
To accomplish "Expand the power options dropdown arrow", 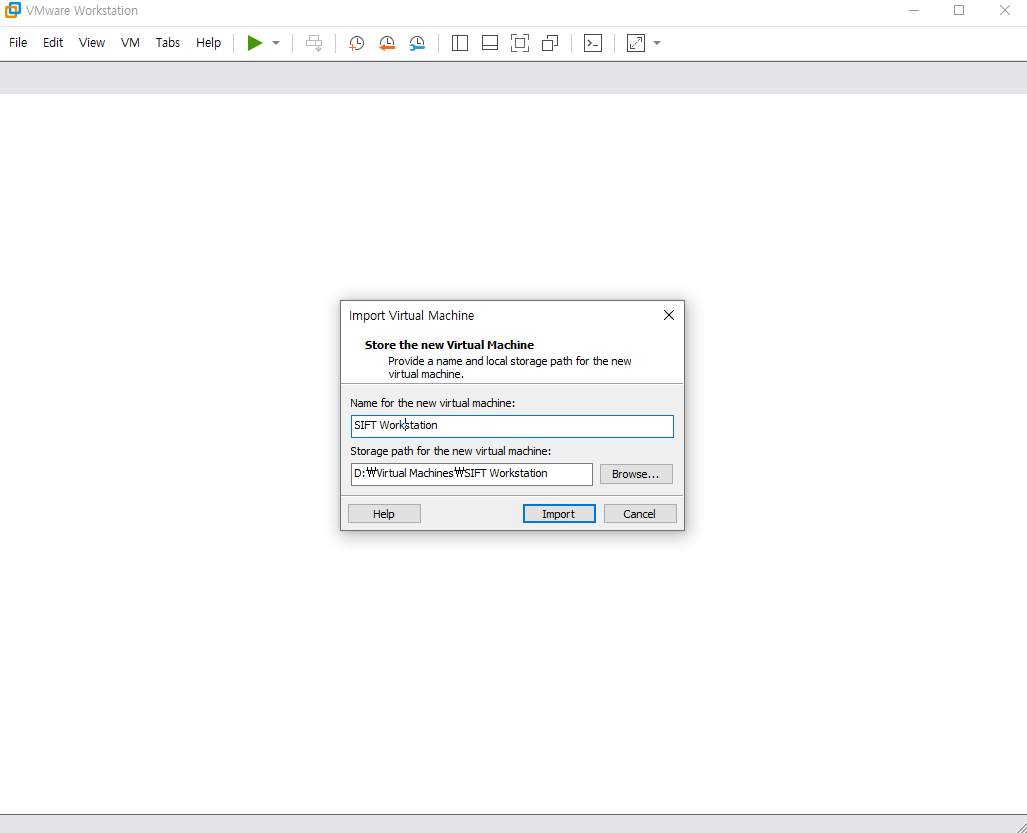I will point(276,43).
